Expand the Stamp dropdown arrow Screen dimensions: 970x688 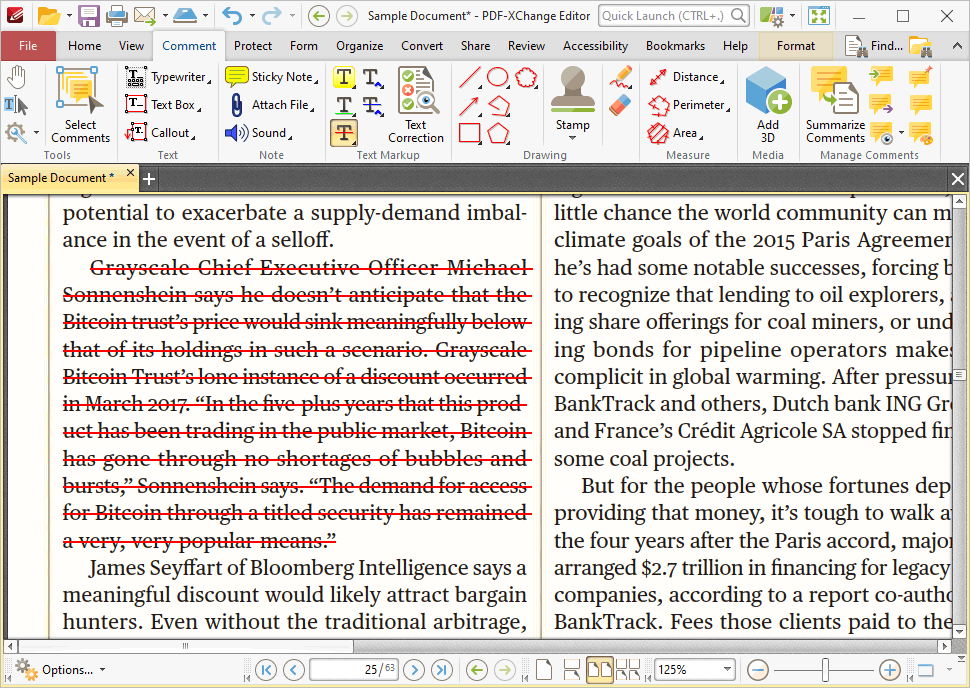click(572, 139)
